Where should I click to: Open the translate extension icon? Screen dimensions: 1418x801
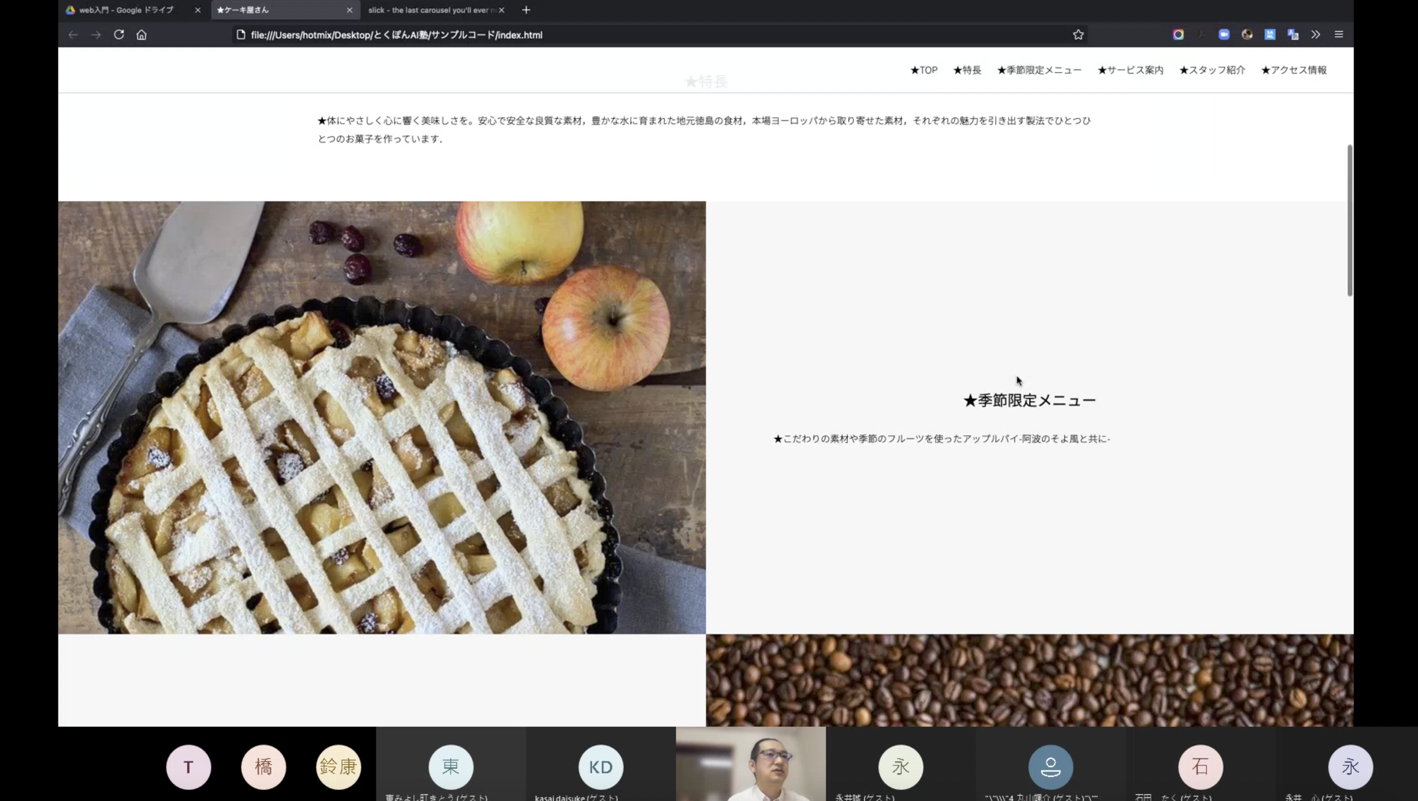click(1293, 35)
